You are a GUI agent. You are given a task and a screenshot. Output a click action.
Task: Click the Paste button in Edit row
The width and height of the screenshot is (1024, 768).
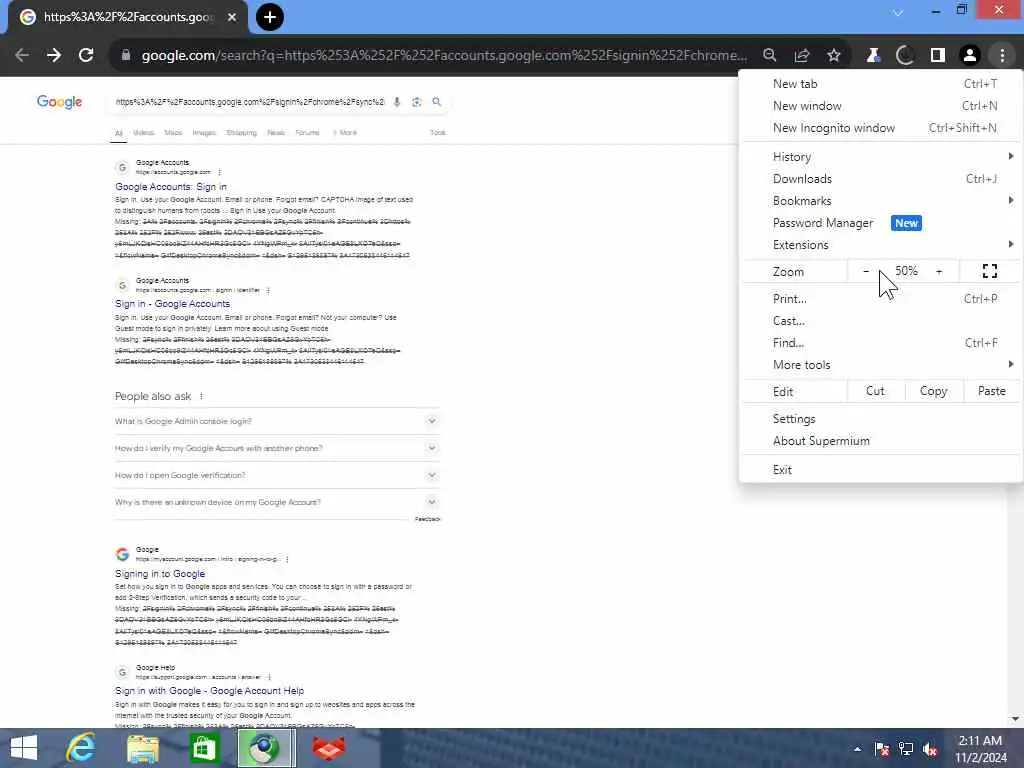point(991,391)
